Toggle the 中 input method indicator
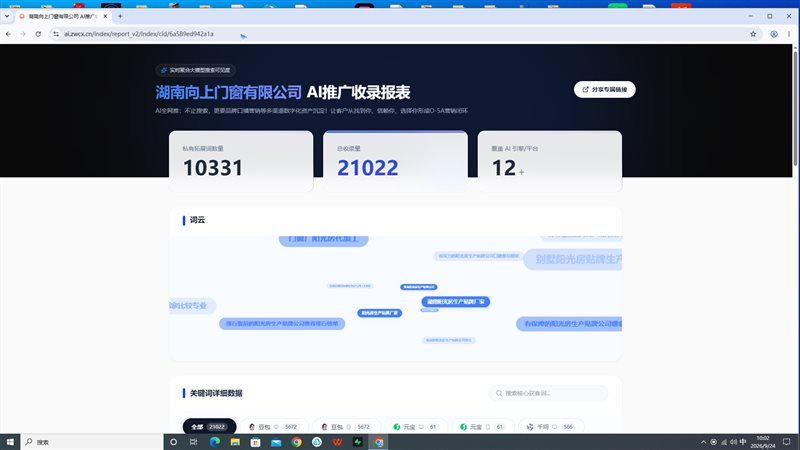 click(743, 442)
